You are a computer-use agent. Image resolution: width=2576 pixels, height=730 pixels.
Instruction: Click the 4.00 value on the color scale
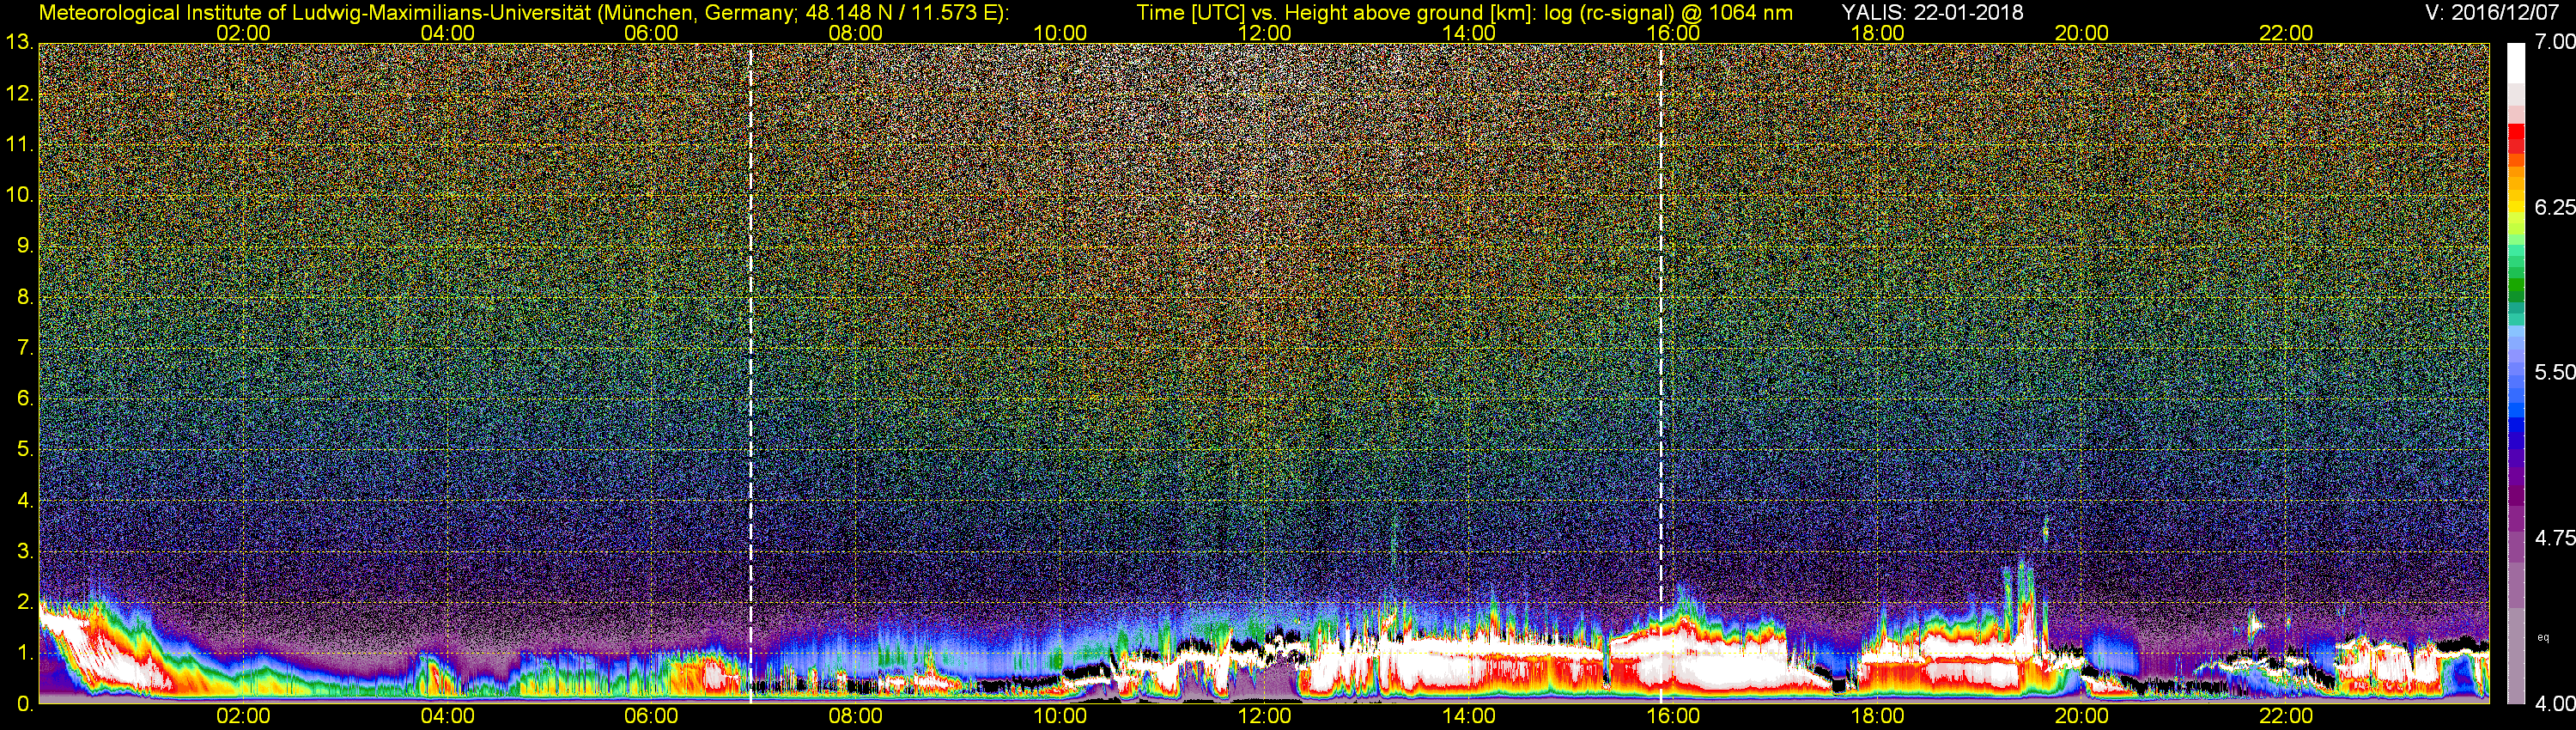[2554, 704]
